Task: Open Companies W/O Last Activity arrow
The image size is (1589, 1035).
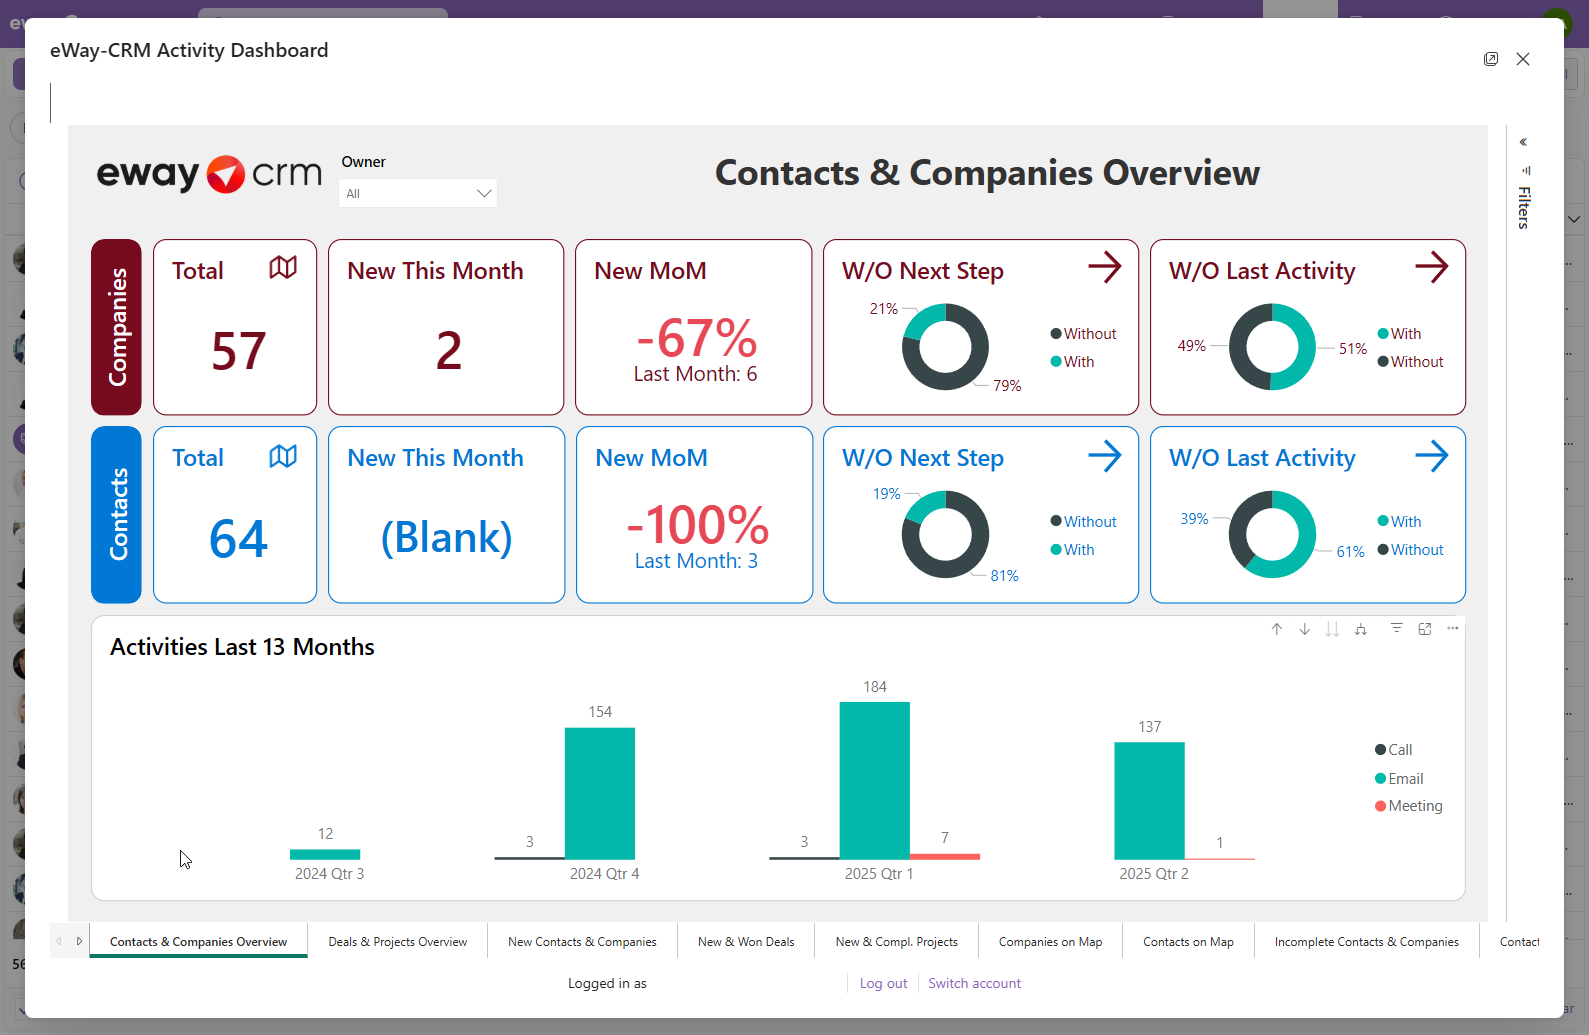Action: (x=1432, y=267)
